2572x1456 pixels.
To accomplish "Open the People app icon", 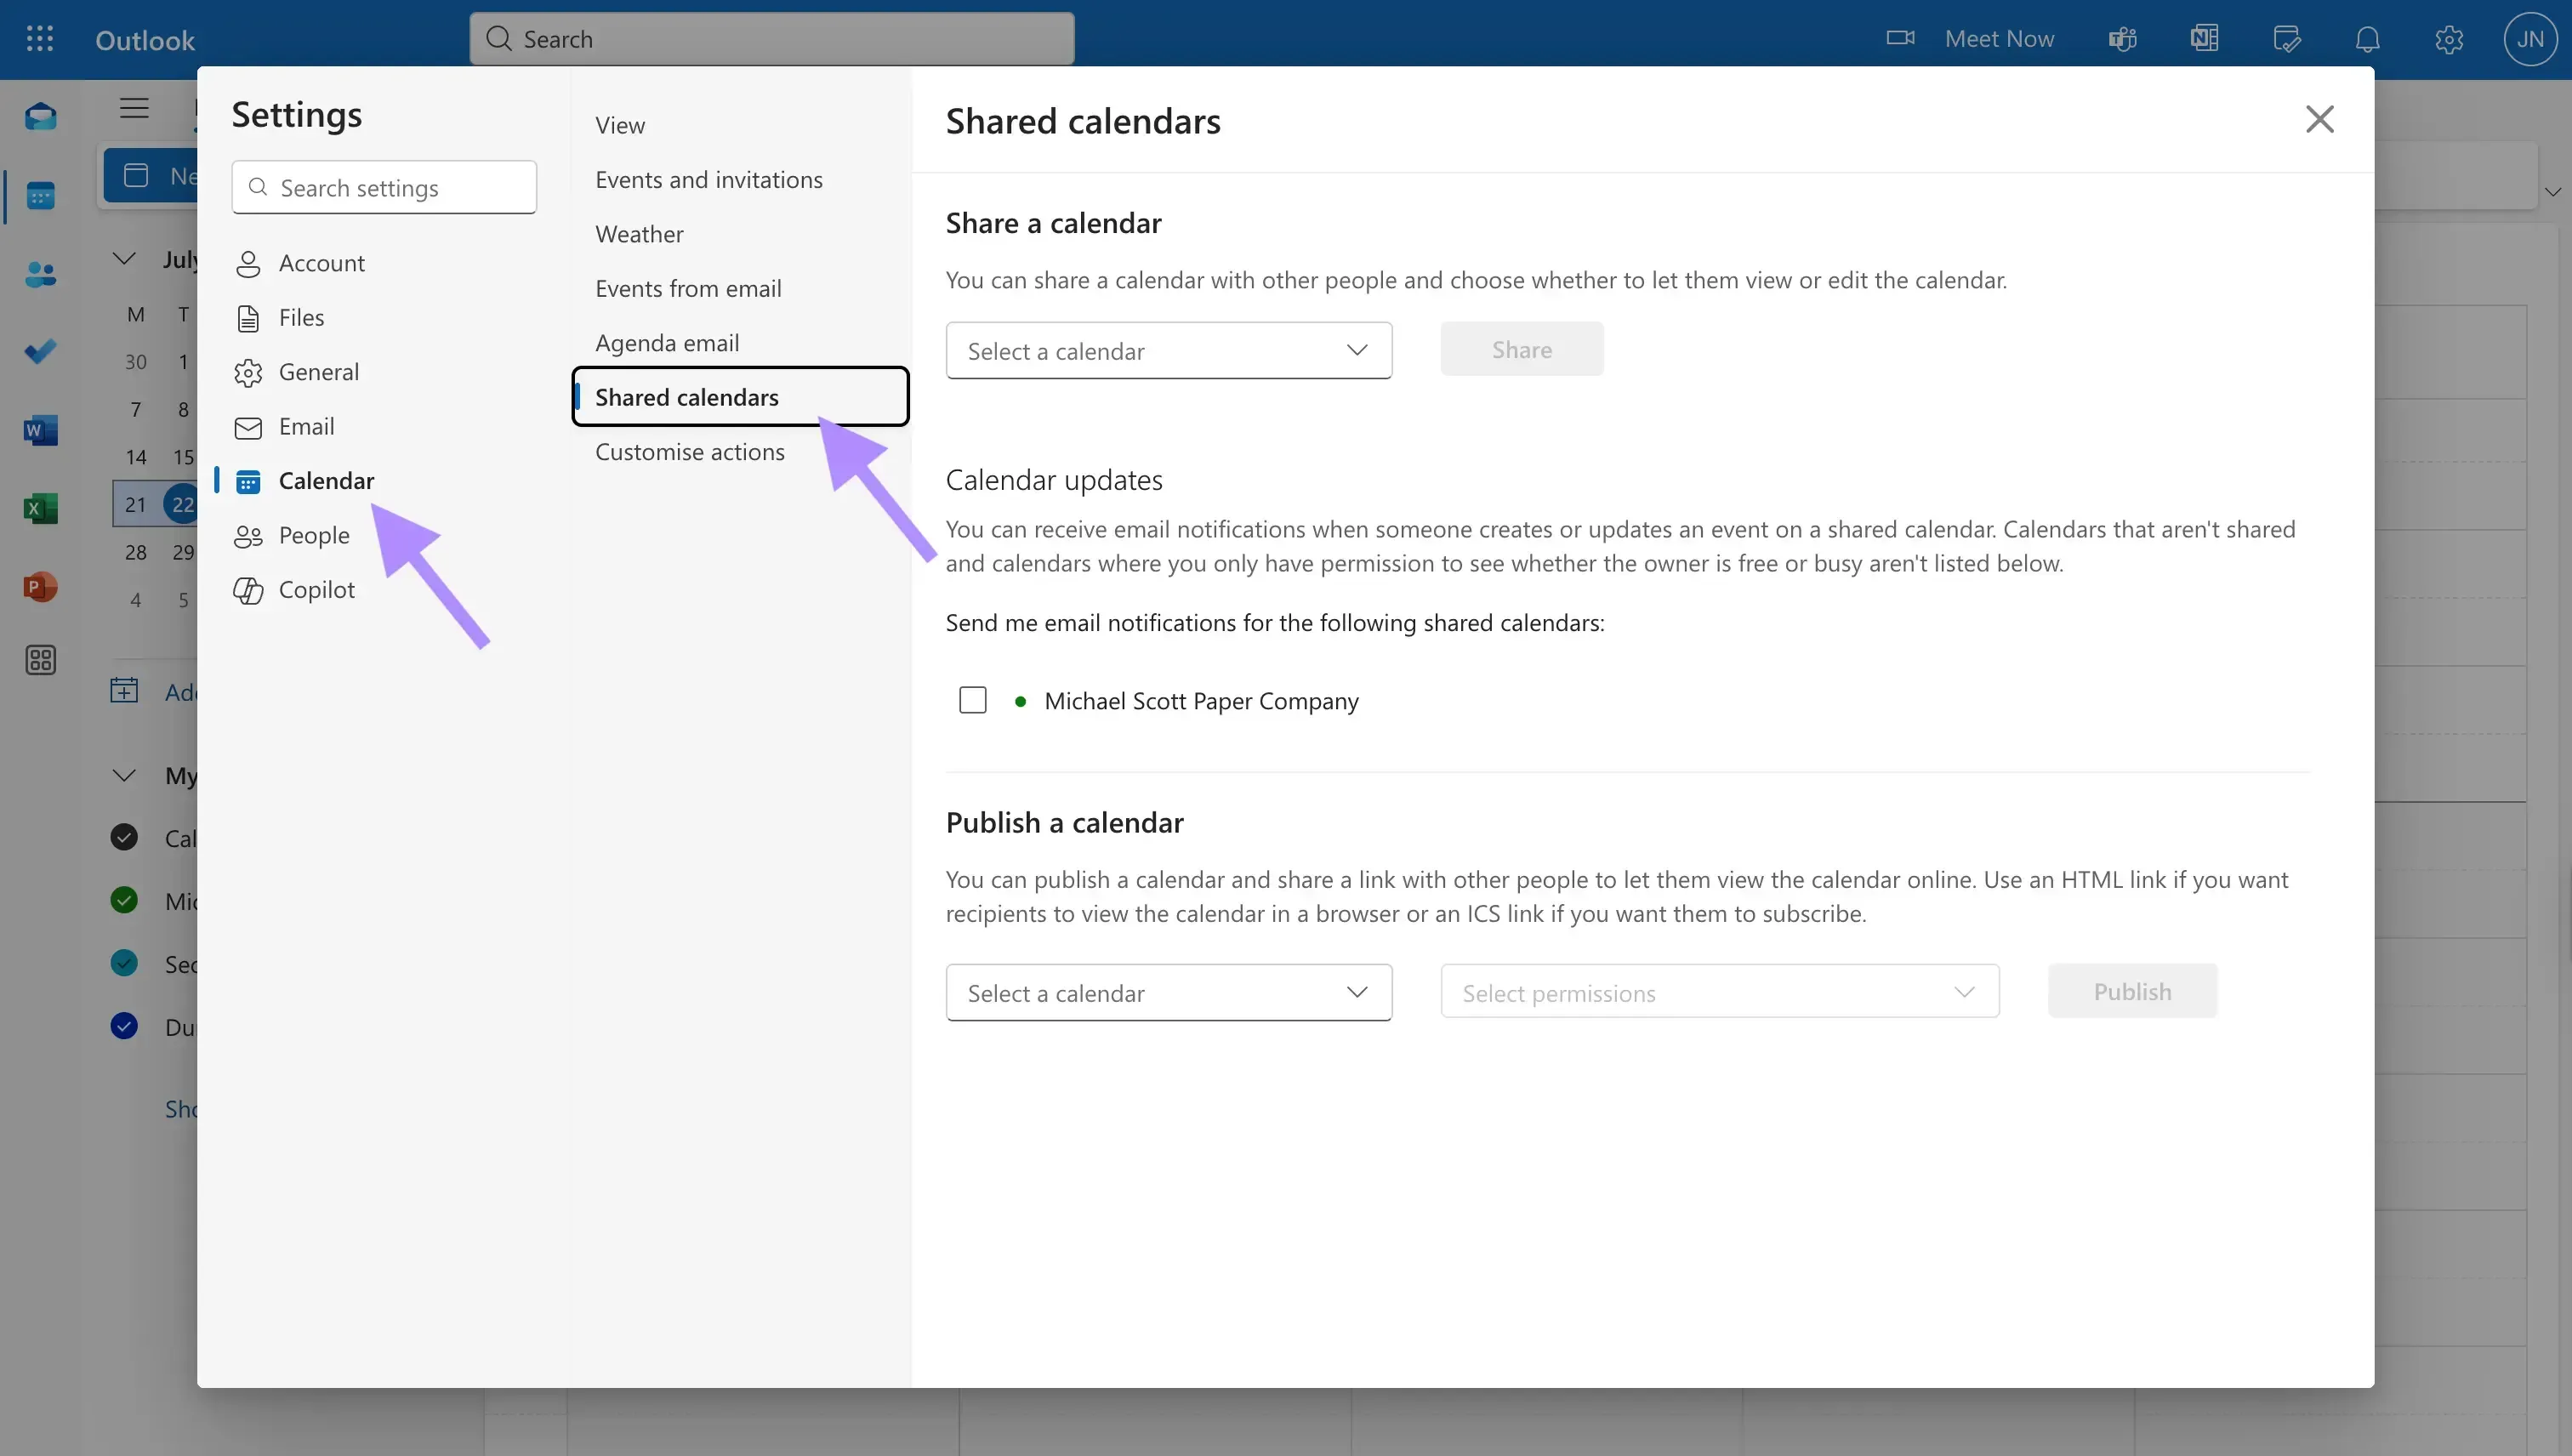I will pyautogui.click(x=40, y=274).
